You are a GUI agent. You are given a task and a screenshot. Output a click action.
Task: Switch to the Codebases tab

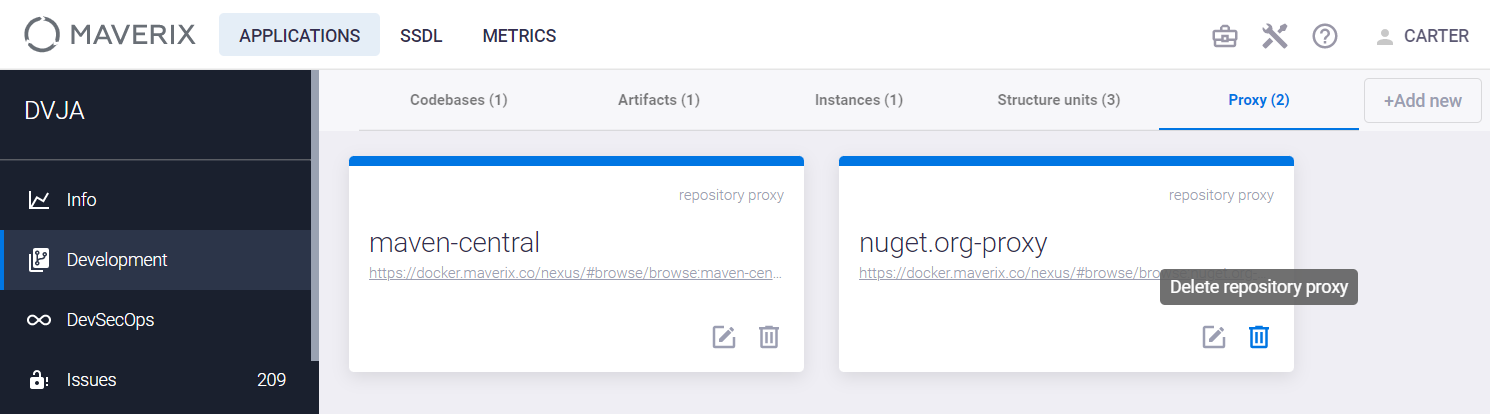459,100
